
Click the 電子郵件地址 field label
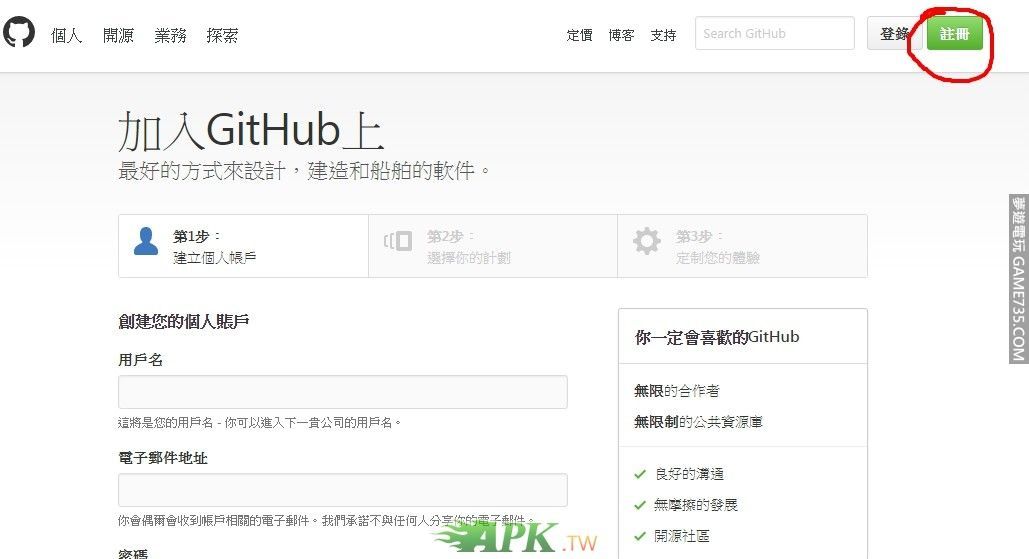point(163,458)
